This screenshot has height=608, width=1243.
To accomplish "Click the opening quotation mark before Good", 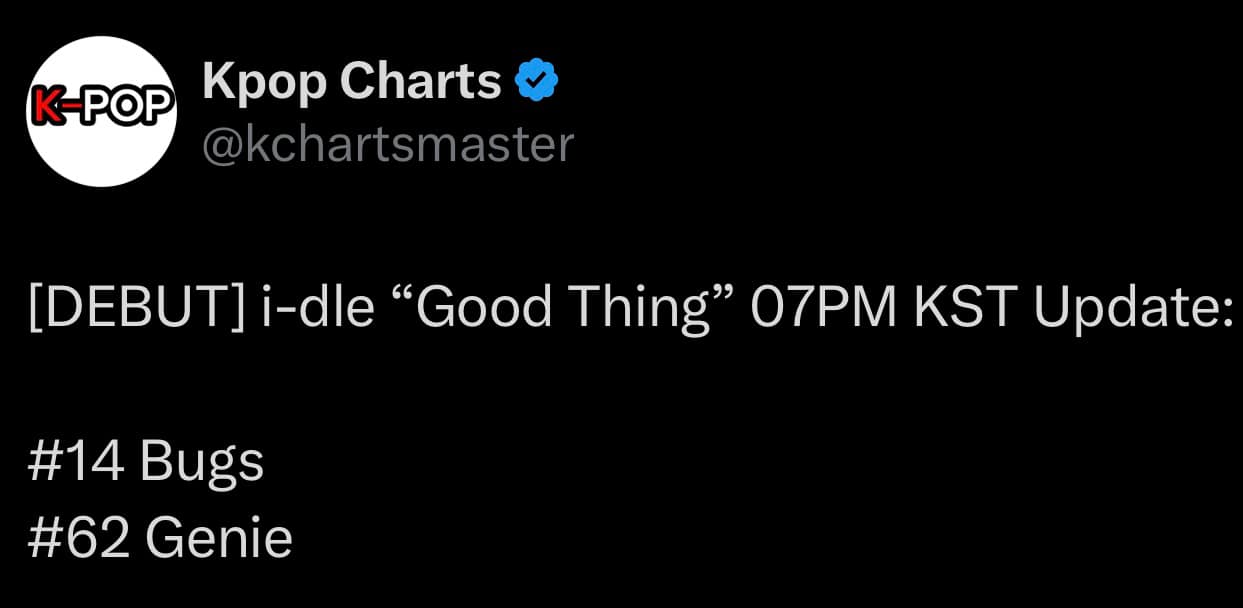I will [x=398, y=298].
